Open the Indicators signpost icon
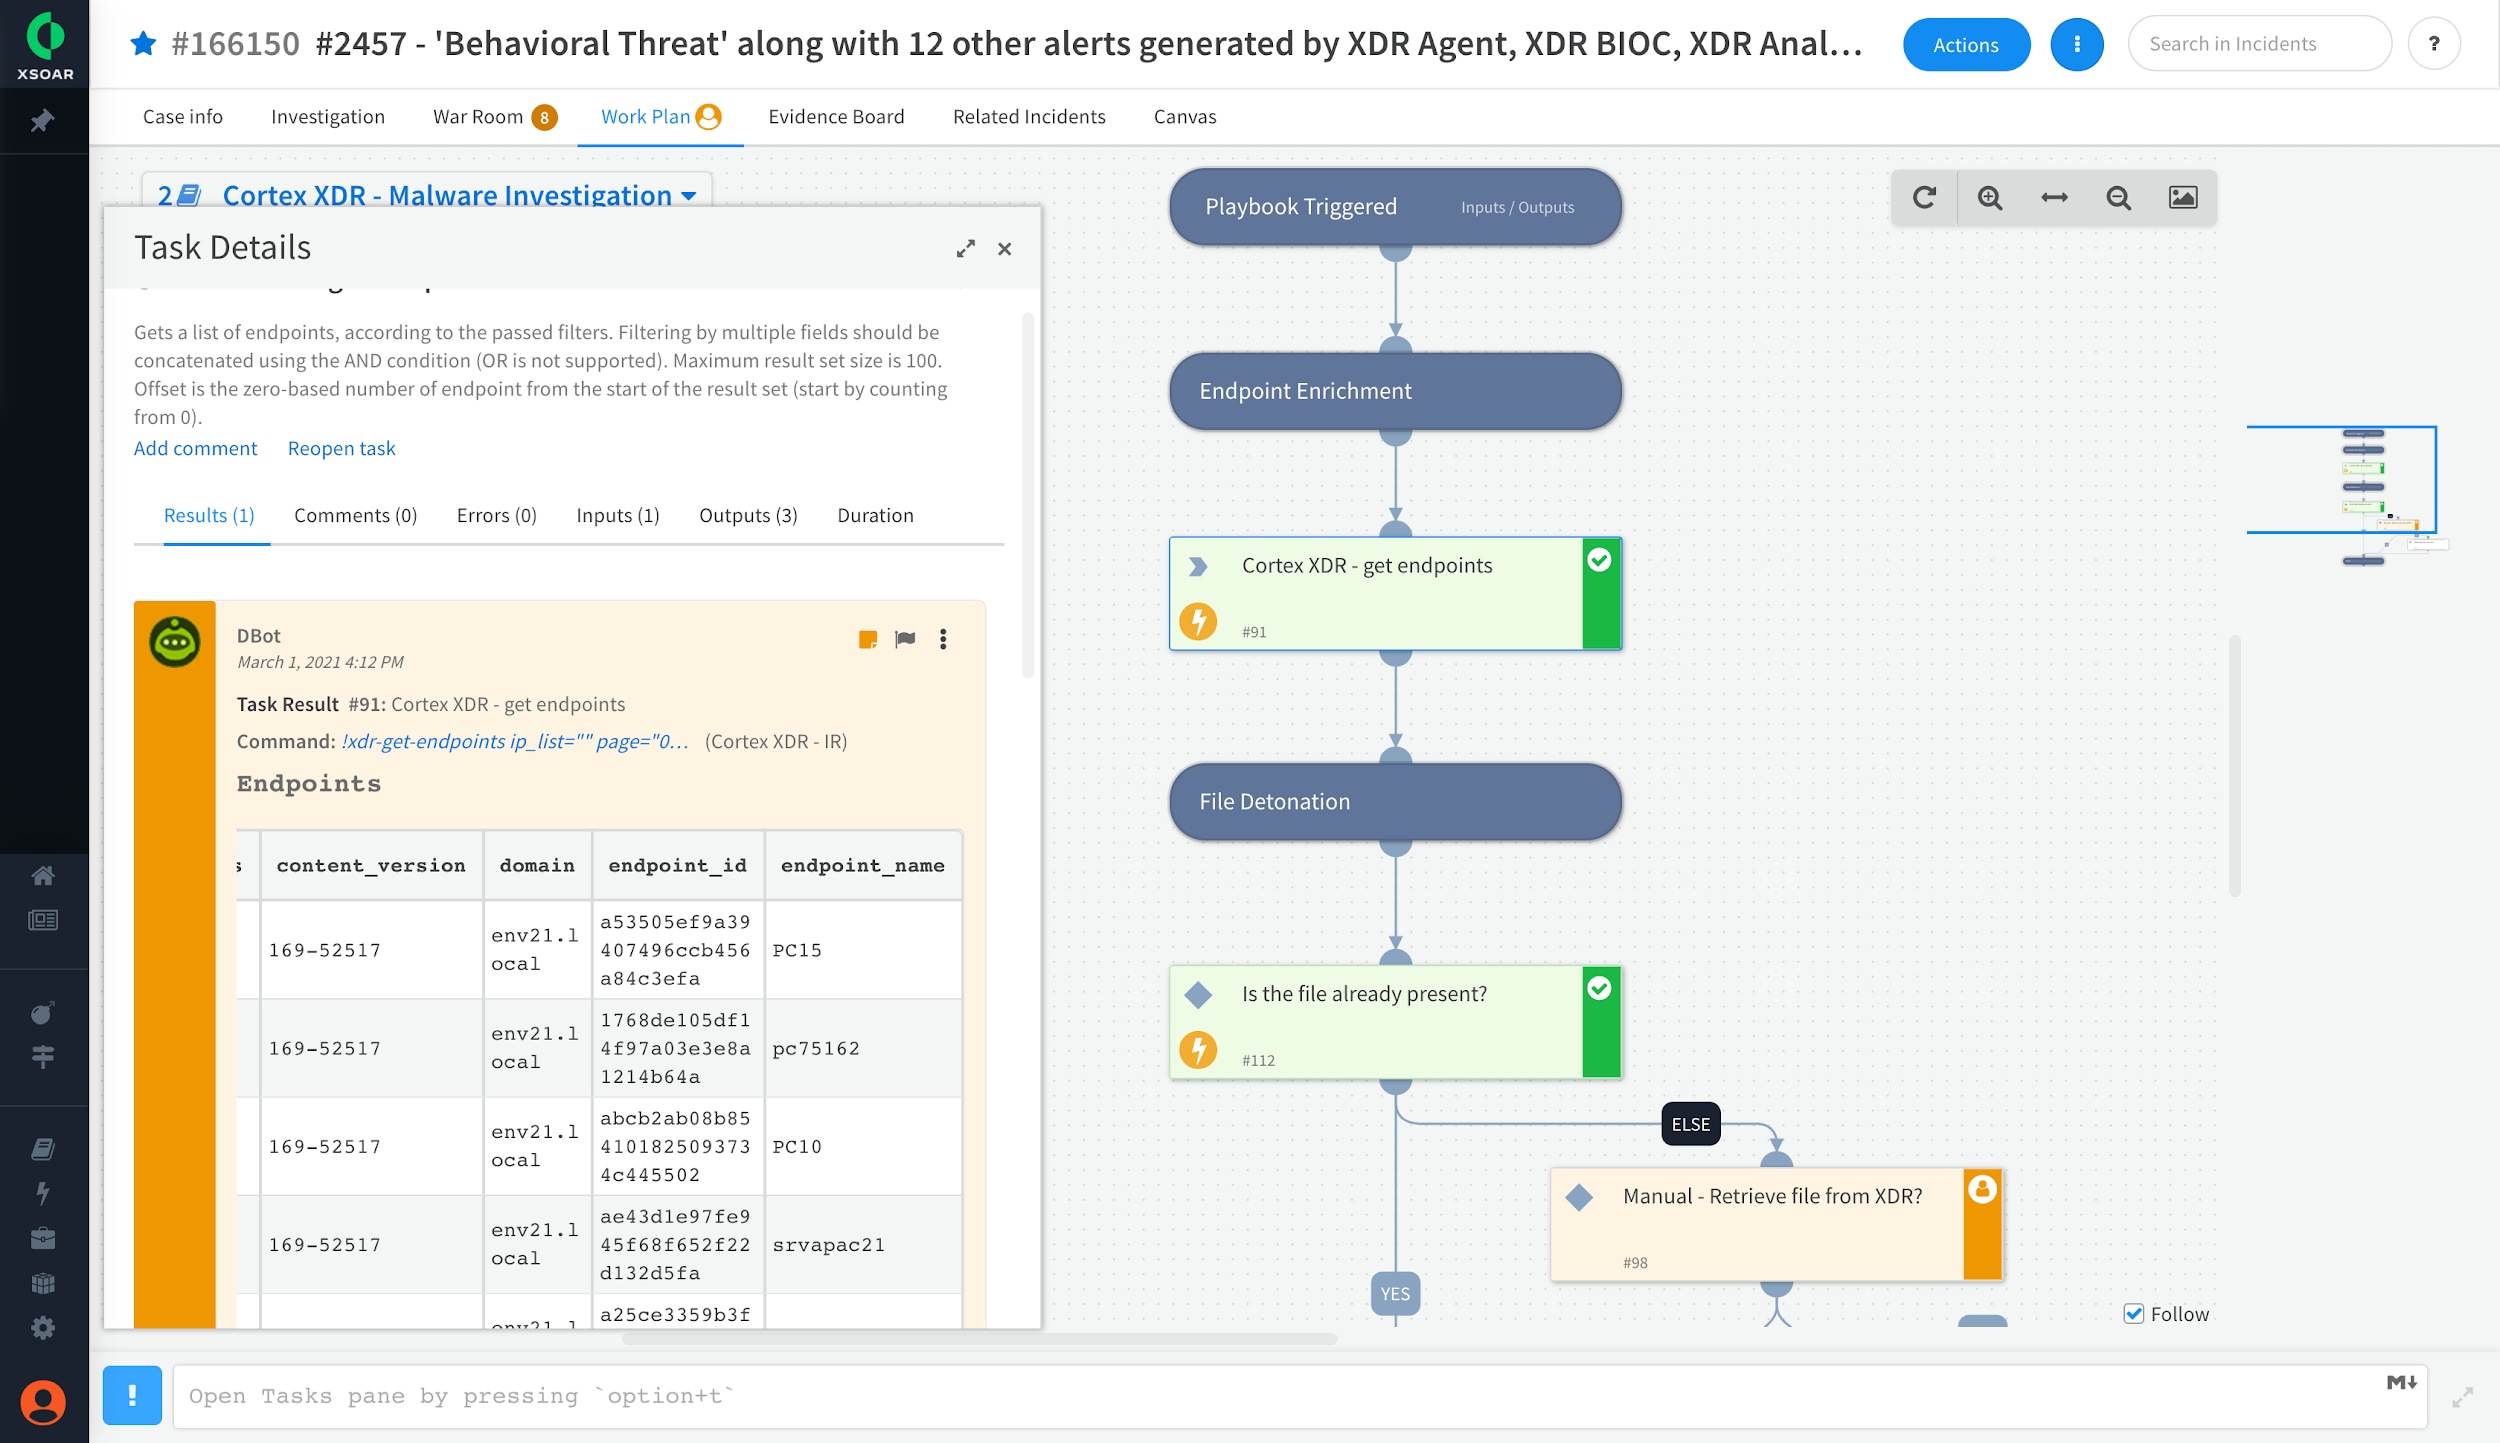Image resolution: width=2500 pixels, height=1443 pixels. coord(43,1056)
